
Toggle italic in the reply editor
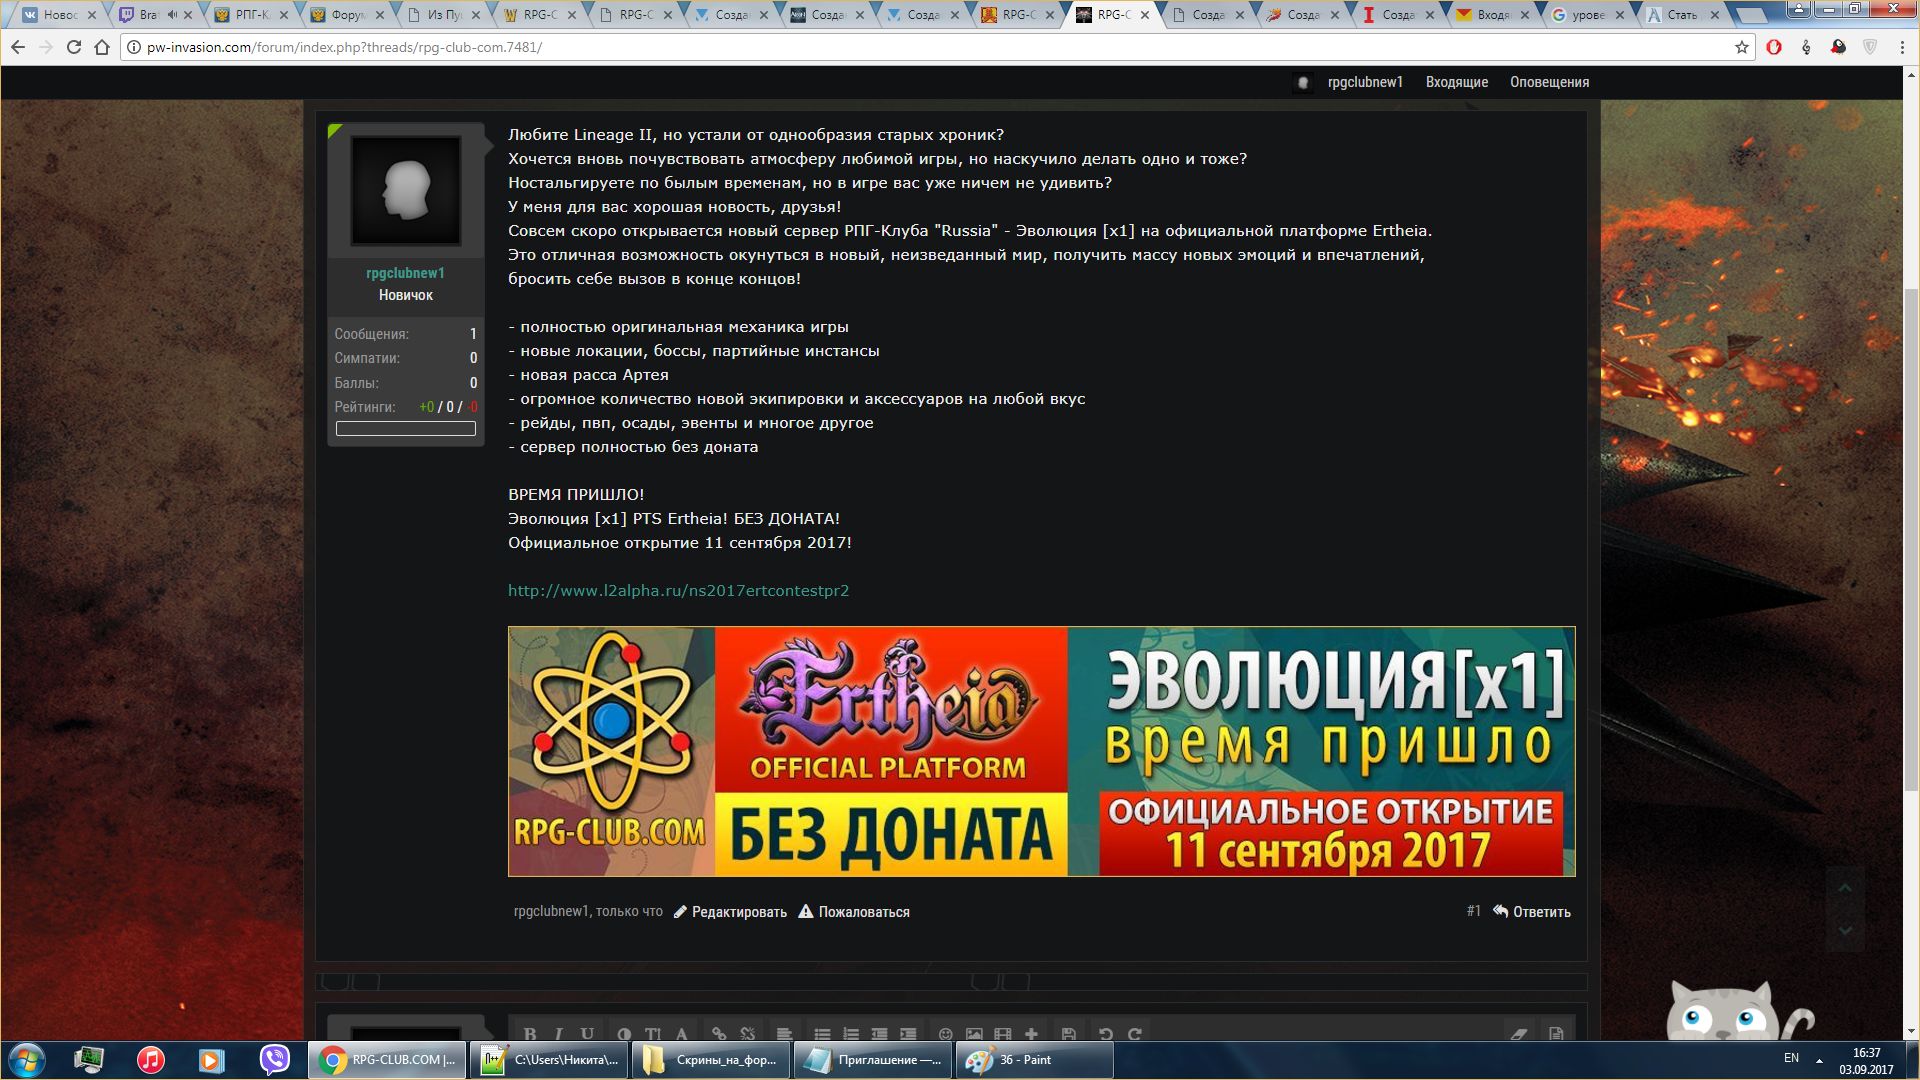click(x=558, y=1034)
